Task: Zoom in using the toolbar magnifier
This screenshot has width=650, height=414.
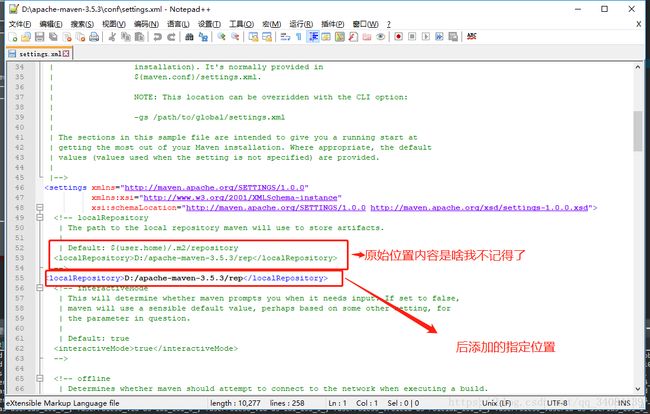Action: pos(221,37)
